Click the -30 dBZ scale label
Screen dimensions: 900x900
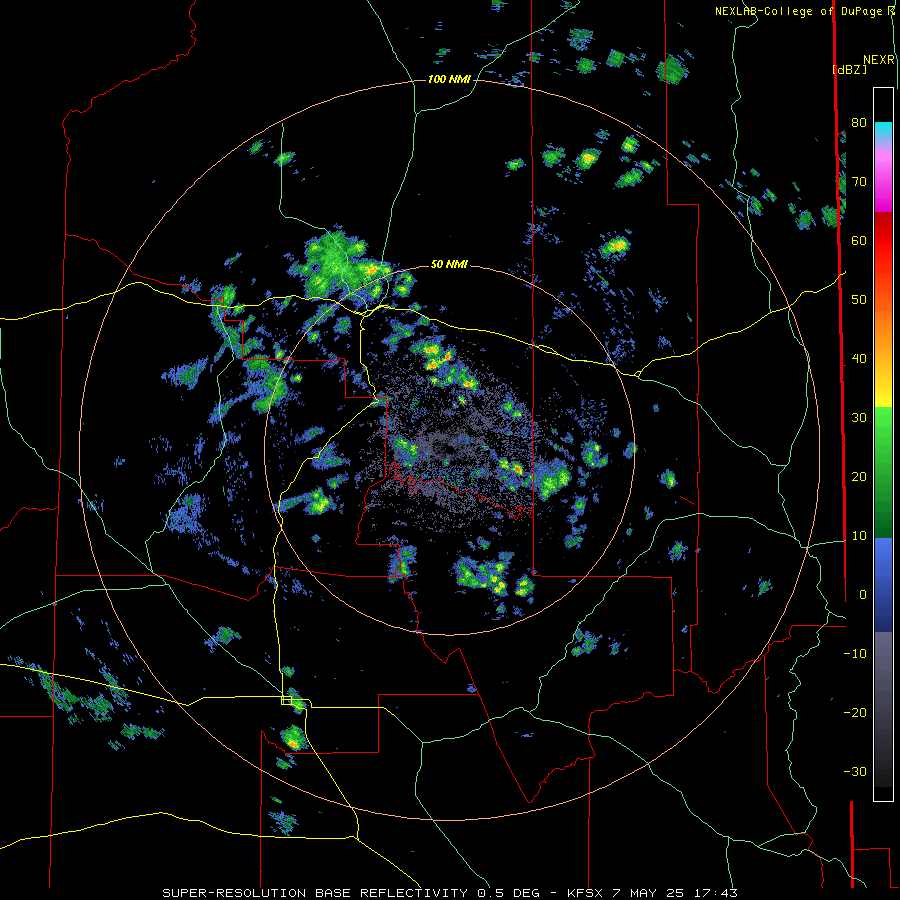(x=855, y=771)
